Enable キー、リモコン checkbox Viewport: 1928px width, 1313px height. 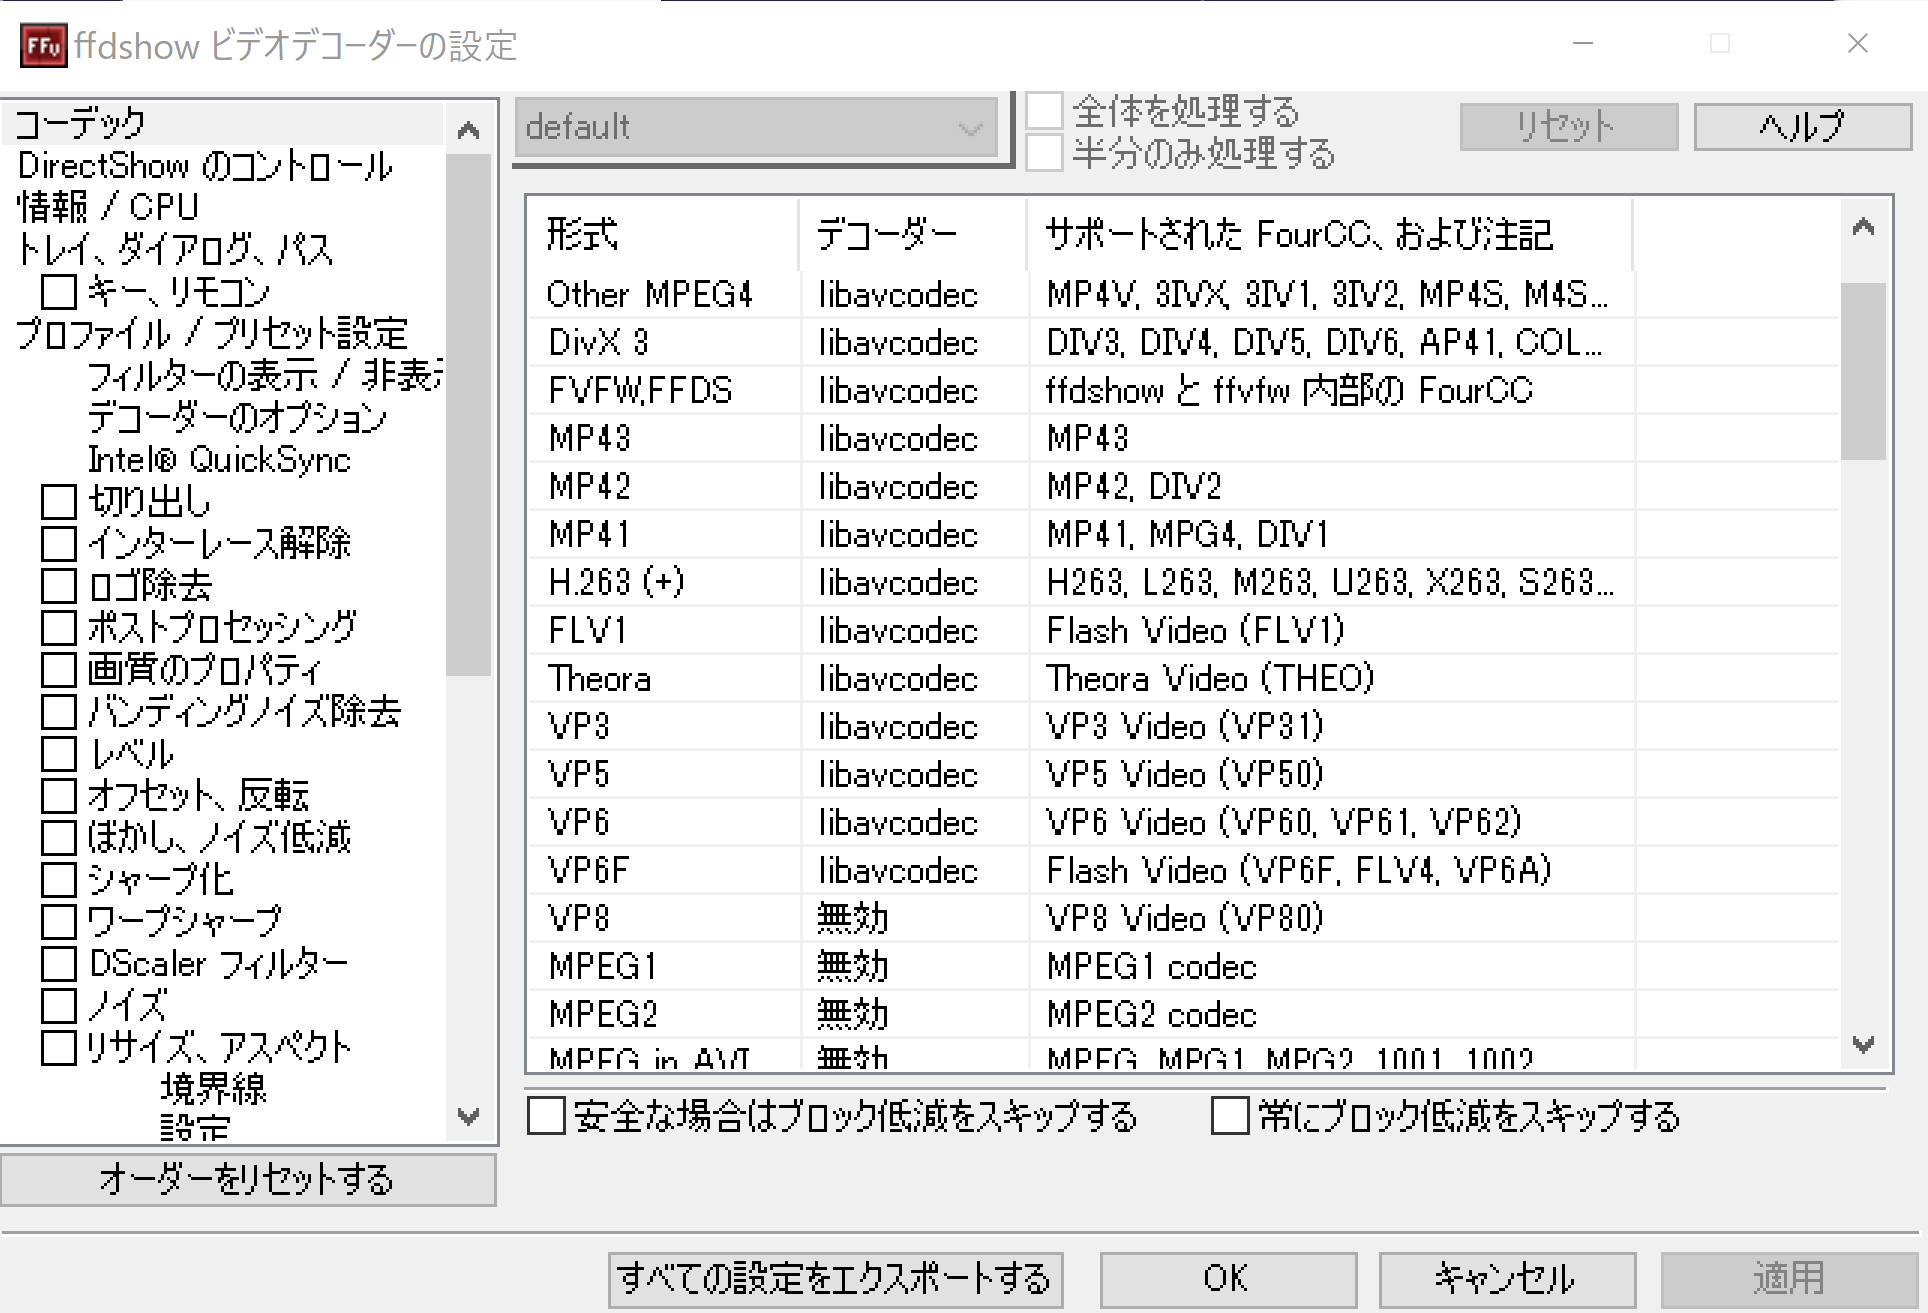tap(59, 292)
